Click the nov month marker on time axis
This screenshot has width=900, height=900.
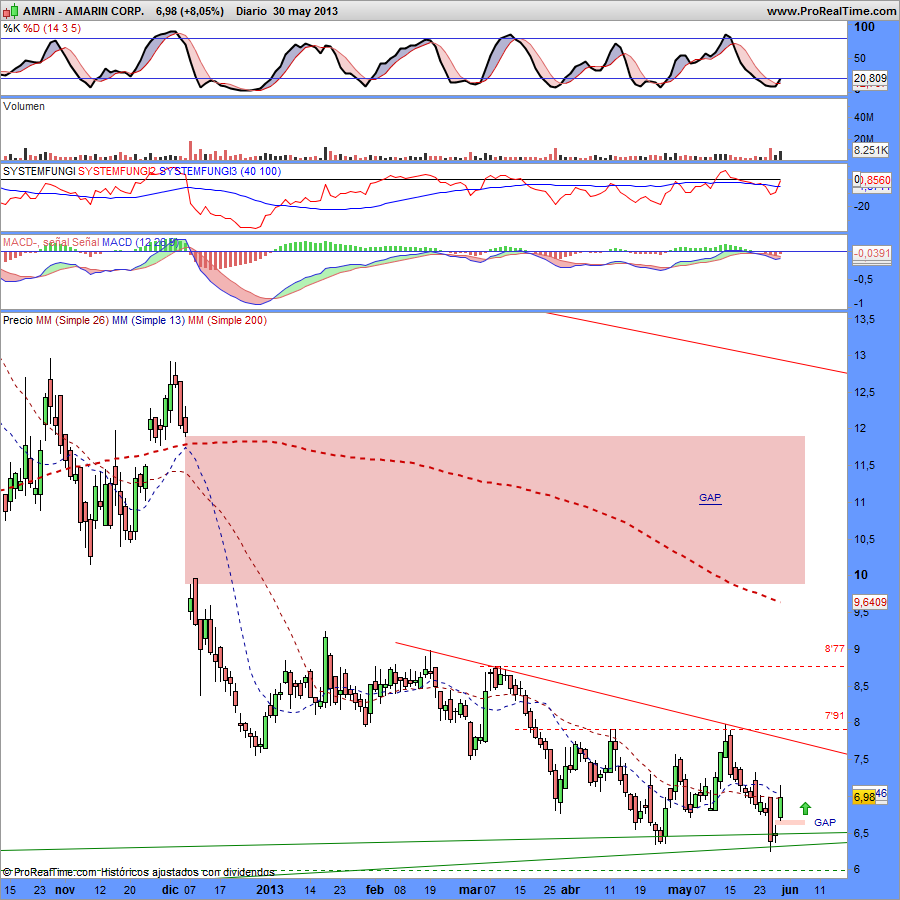pos(65,889)
